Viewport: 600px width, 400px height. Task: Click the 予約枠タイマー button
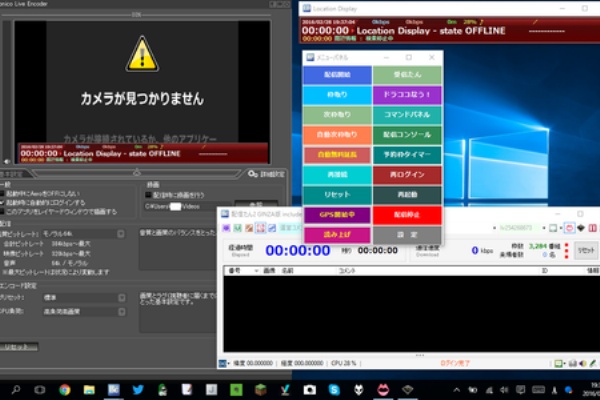407,155
